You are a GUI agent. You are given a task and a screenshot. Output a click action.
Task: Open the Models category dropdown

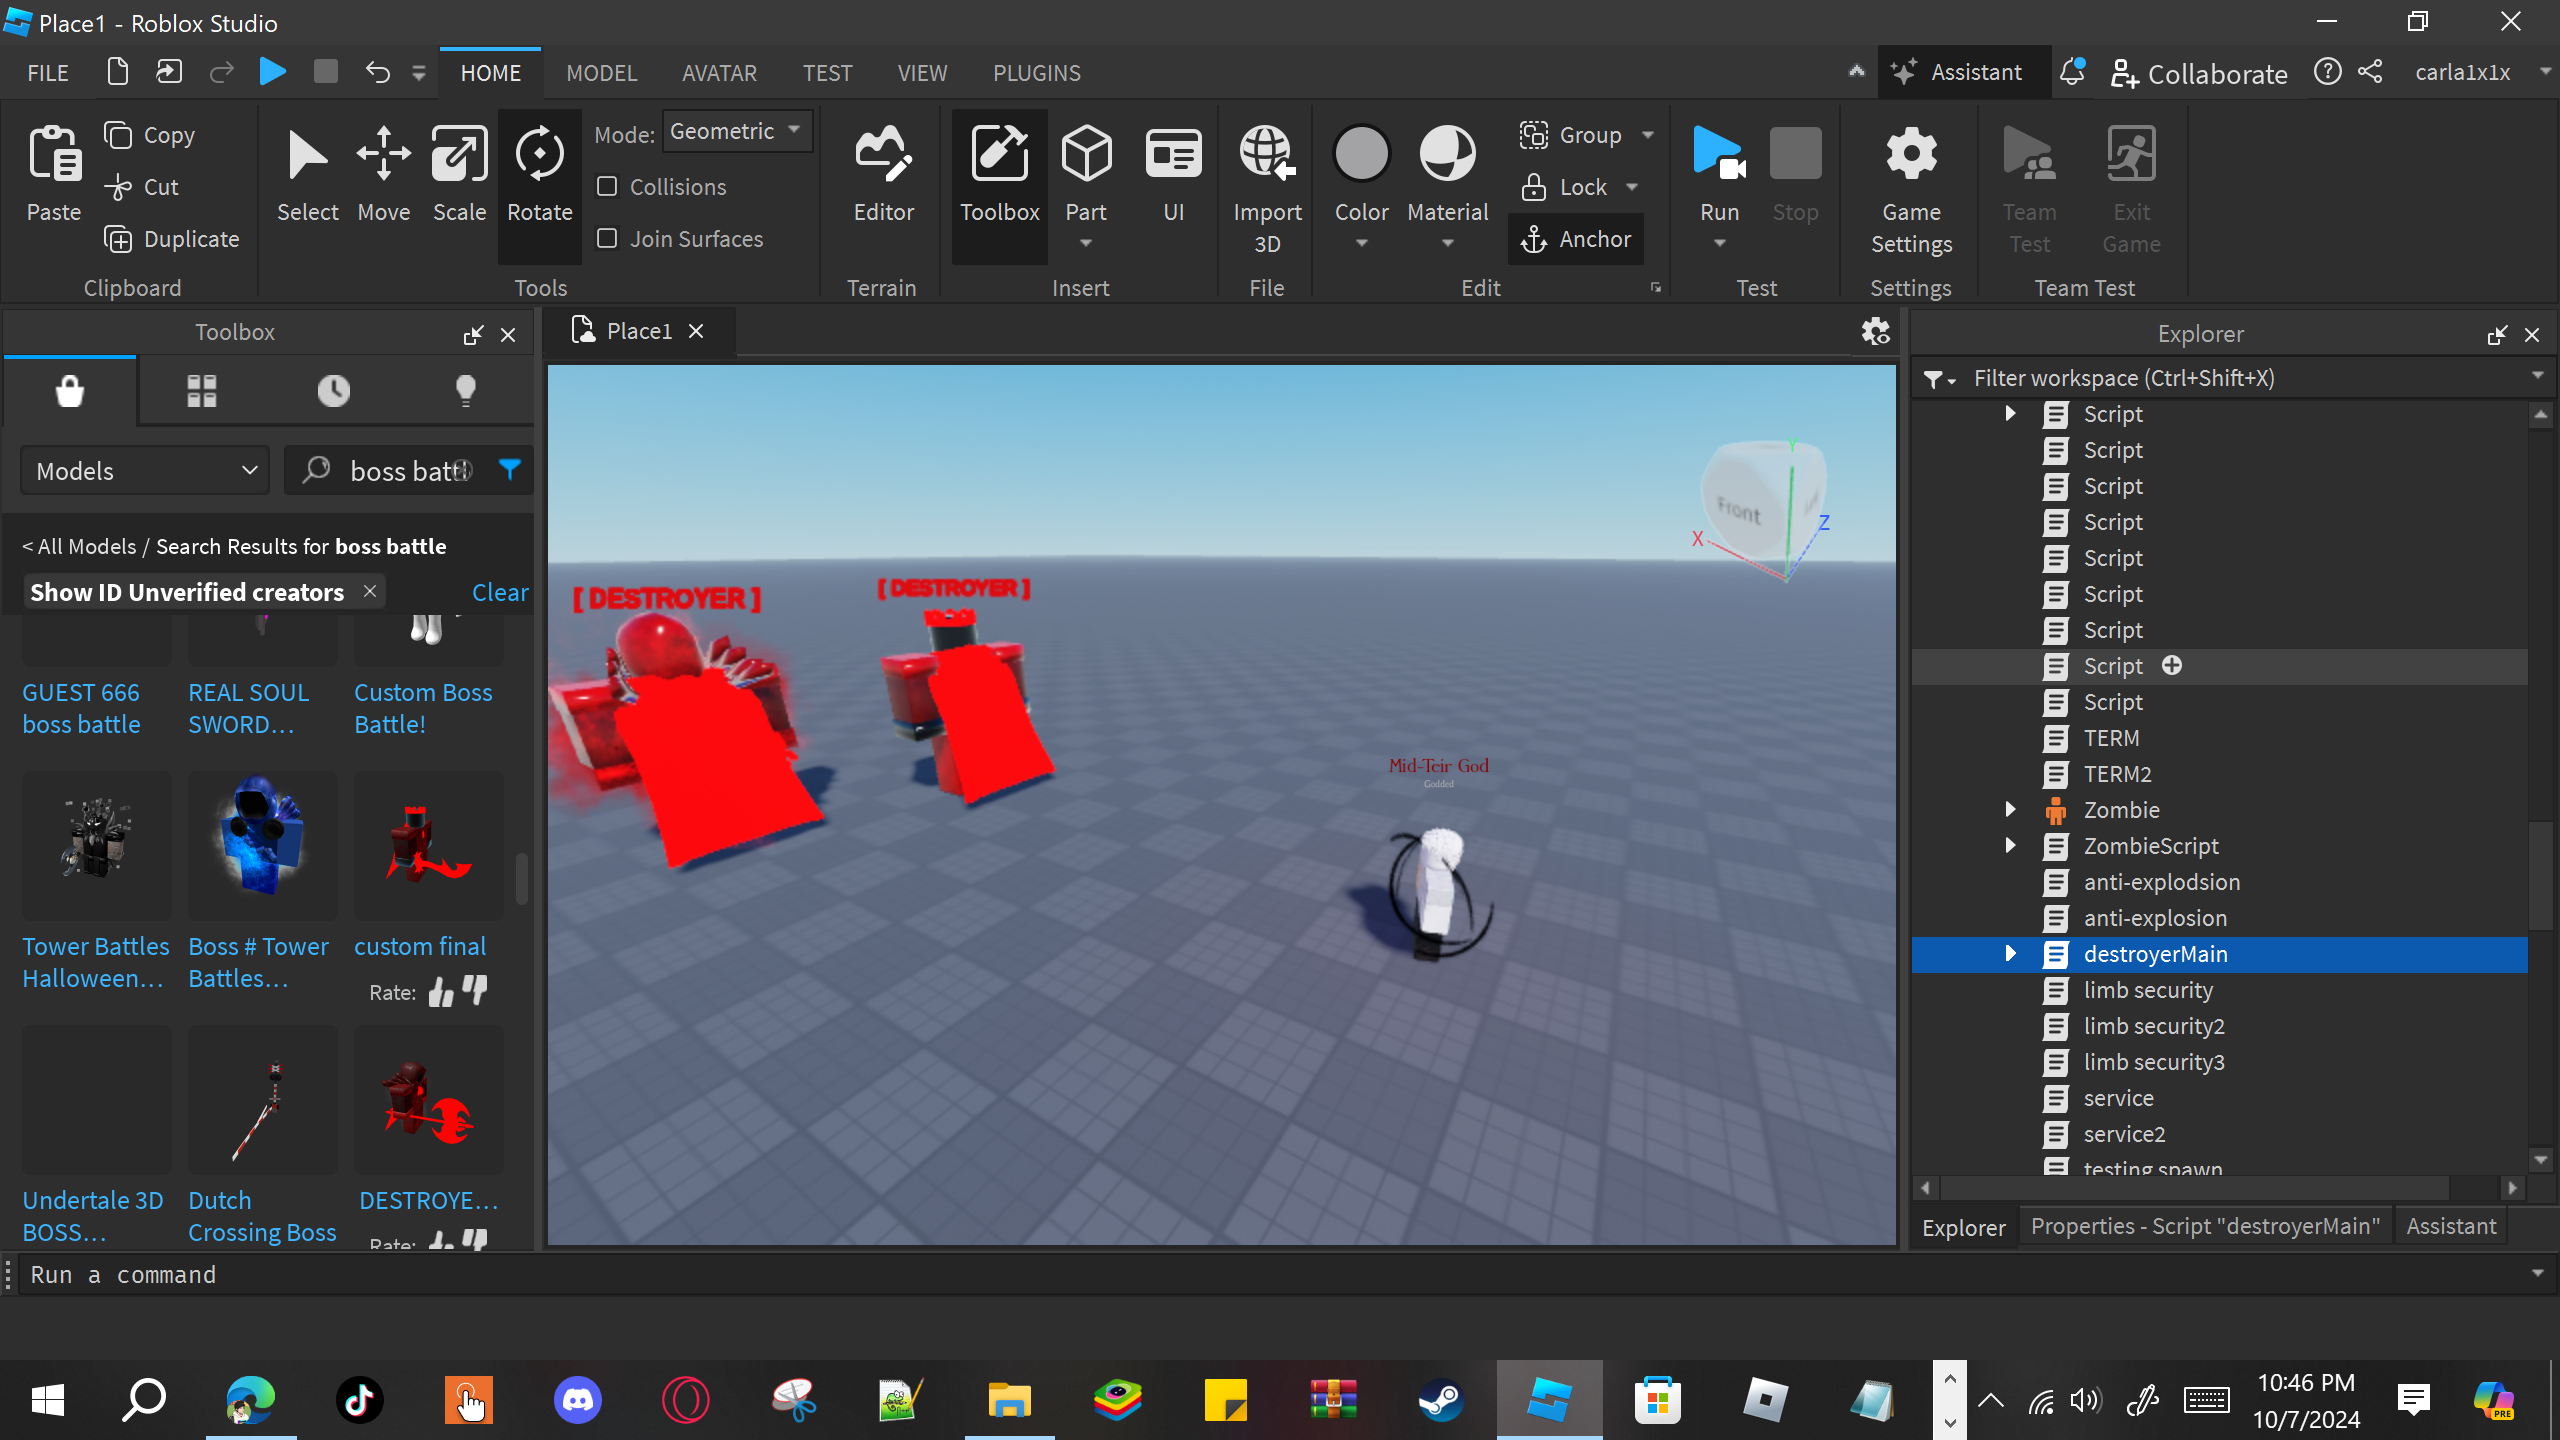pyautogui.click(x=145, y=471)
